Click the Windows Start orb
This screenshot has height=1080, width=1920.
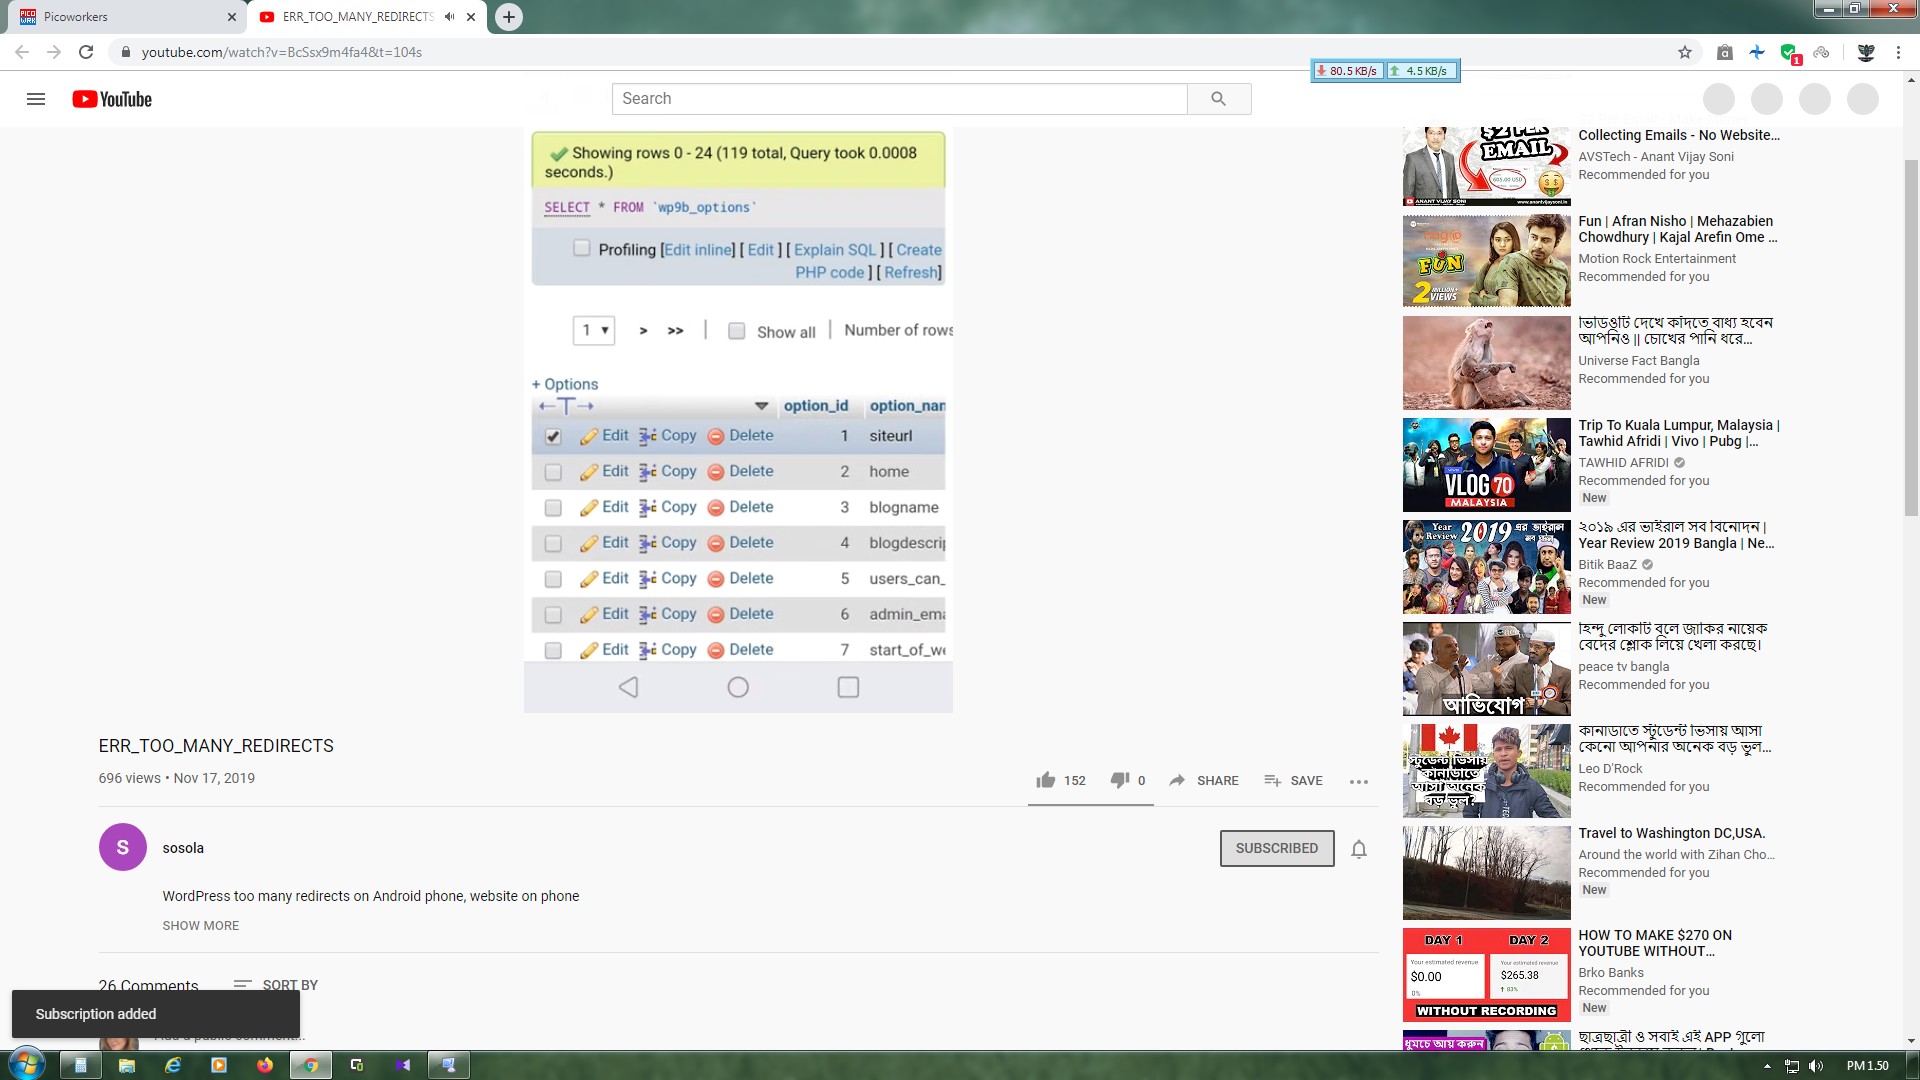(x=26, y=1064)
